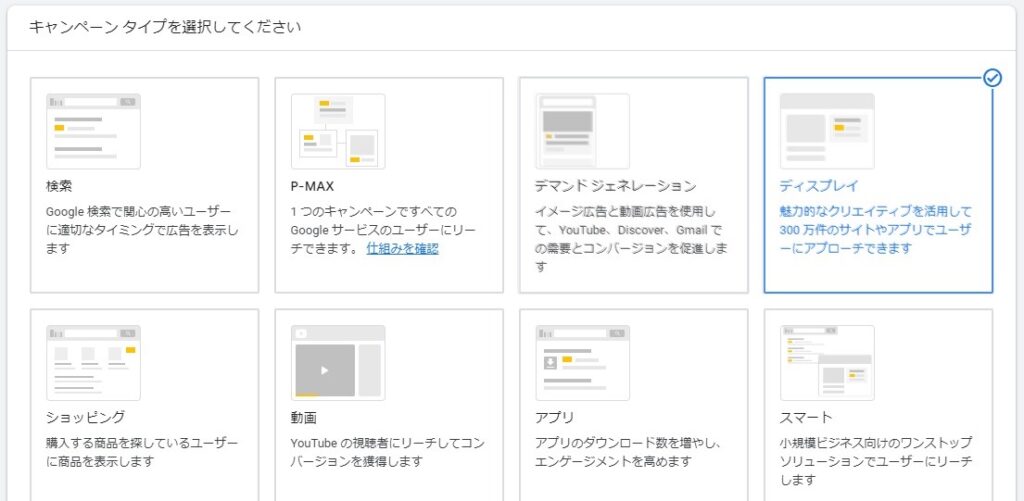Viewport: 1024px width, 501px height.
Task: Click the text 'イメージ広告と動画広告を使用し'
Action: (x=626, y=212)
